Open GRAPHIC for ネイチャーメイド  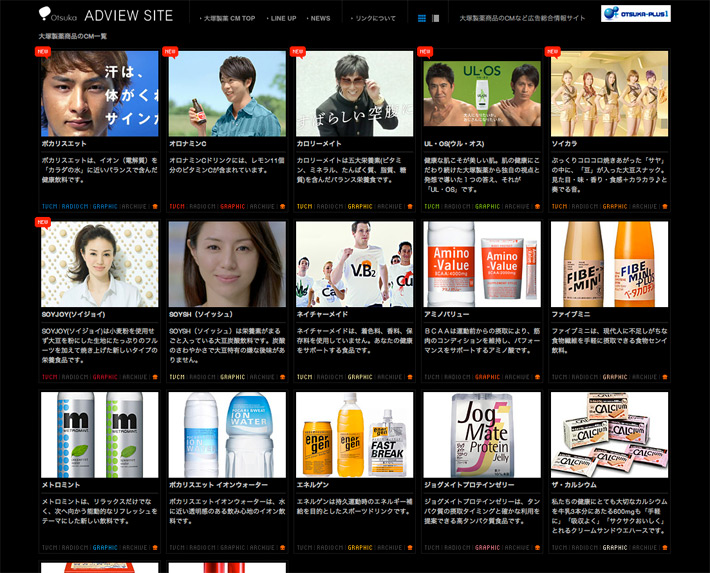pyautogui.click(x=360, y=377)
